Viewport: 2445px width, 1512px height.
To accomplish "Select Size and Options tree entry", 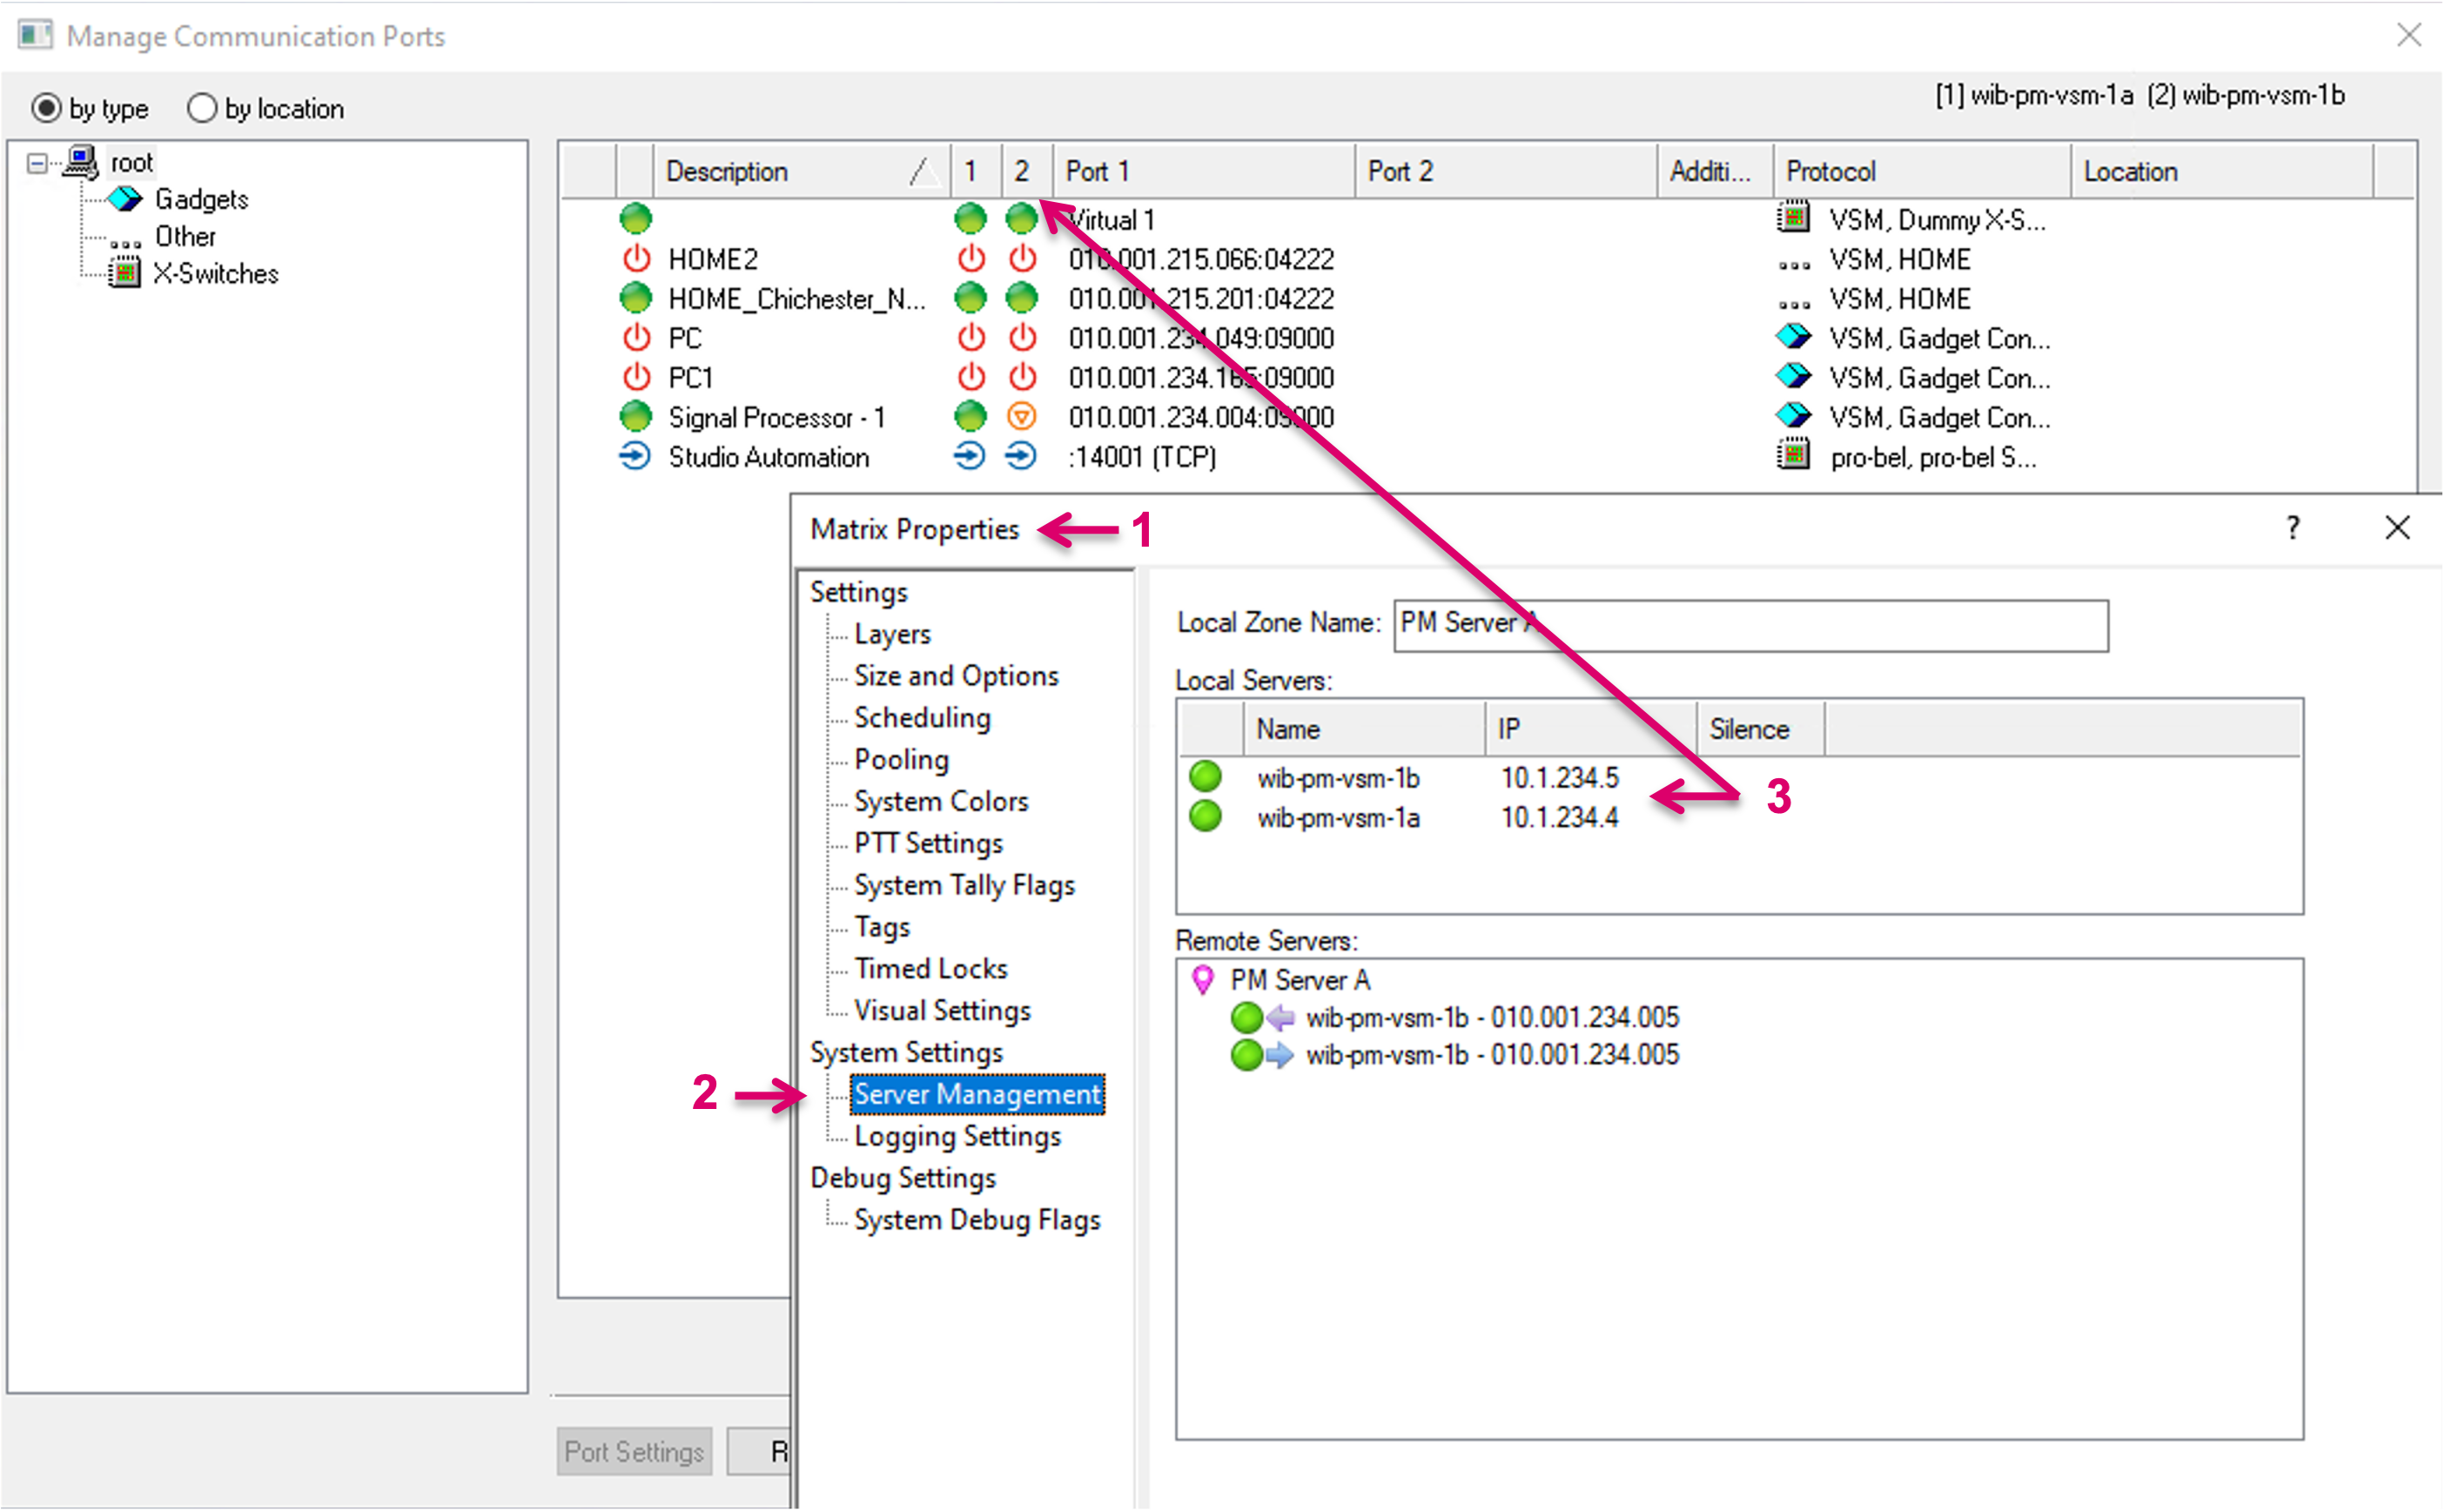I will (x=955, y=676).
